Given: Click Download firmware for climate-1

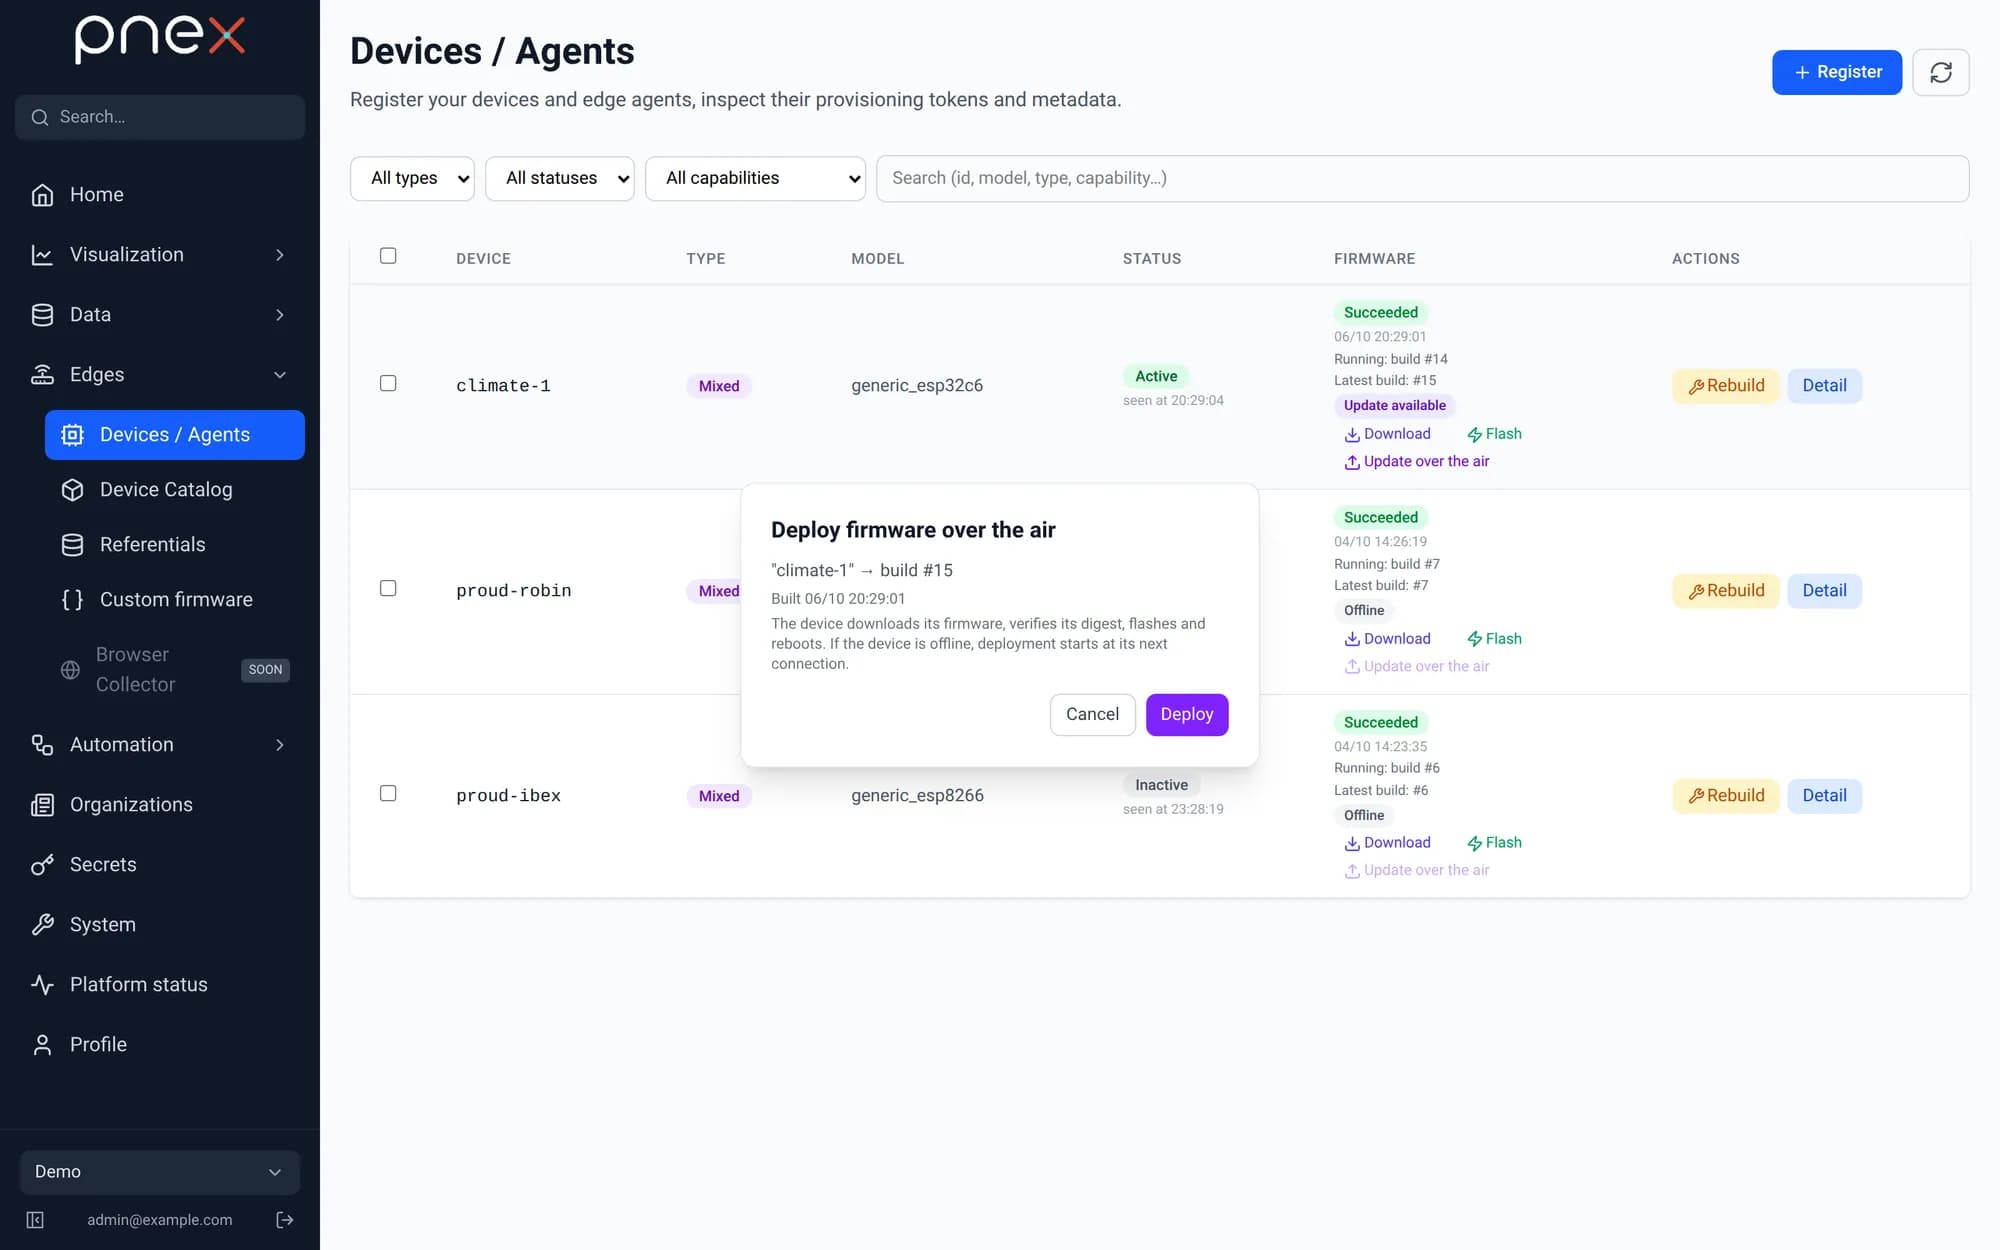Looking at the screenshot, I should 1387,434.
